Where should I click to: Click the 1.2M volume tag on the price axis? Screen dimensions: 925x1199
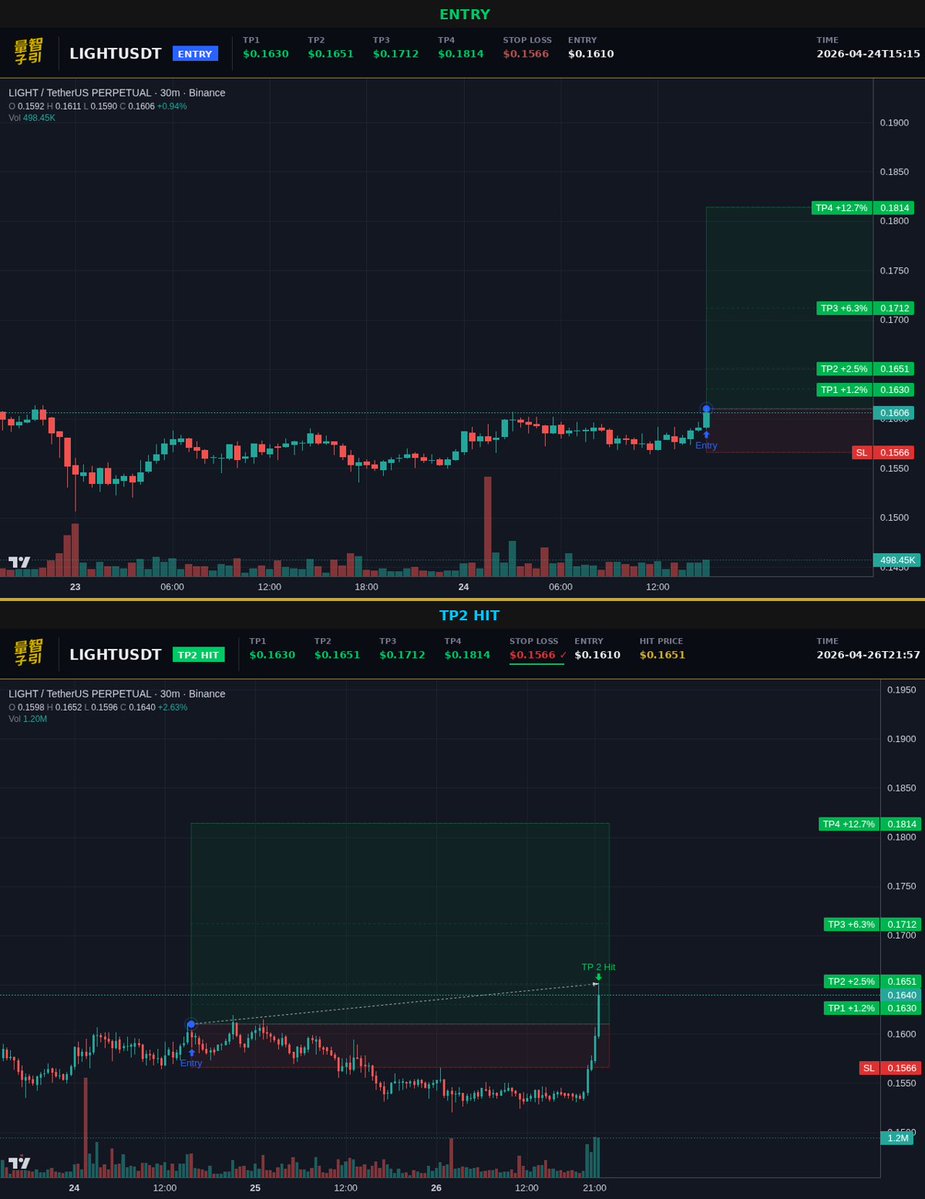897,1138
